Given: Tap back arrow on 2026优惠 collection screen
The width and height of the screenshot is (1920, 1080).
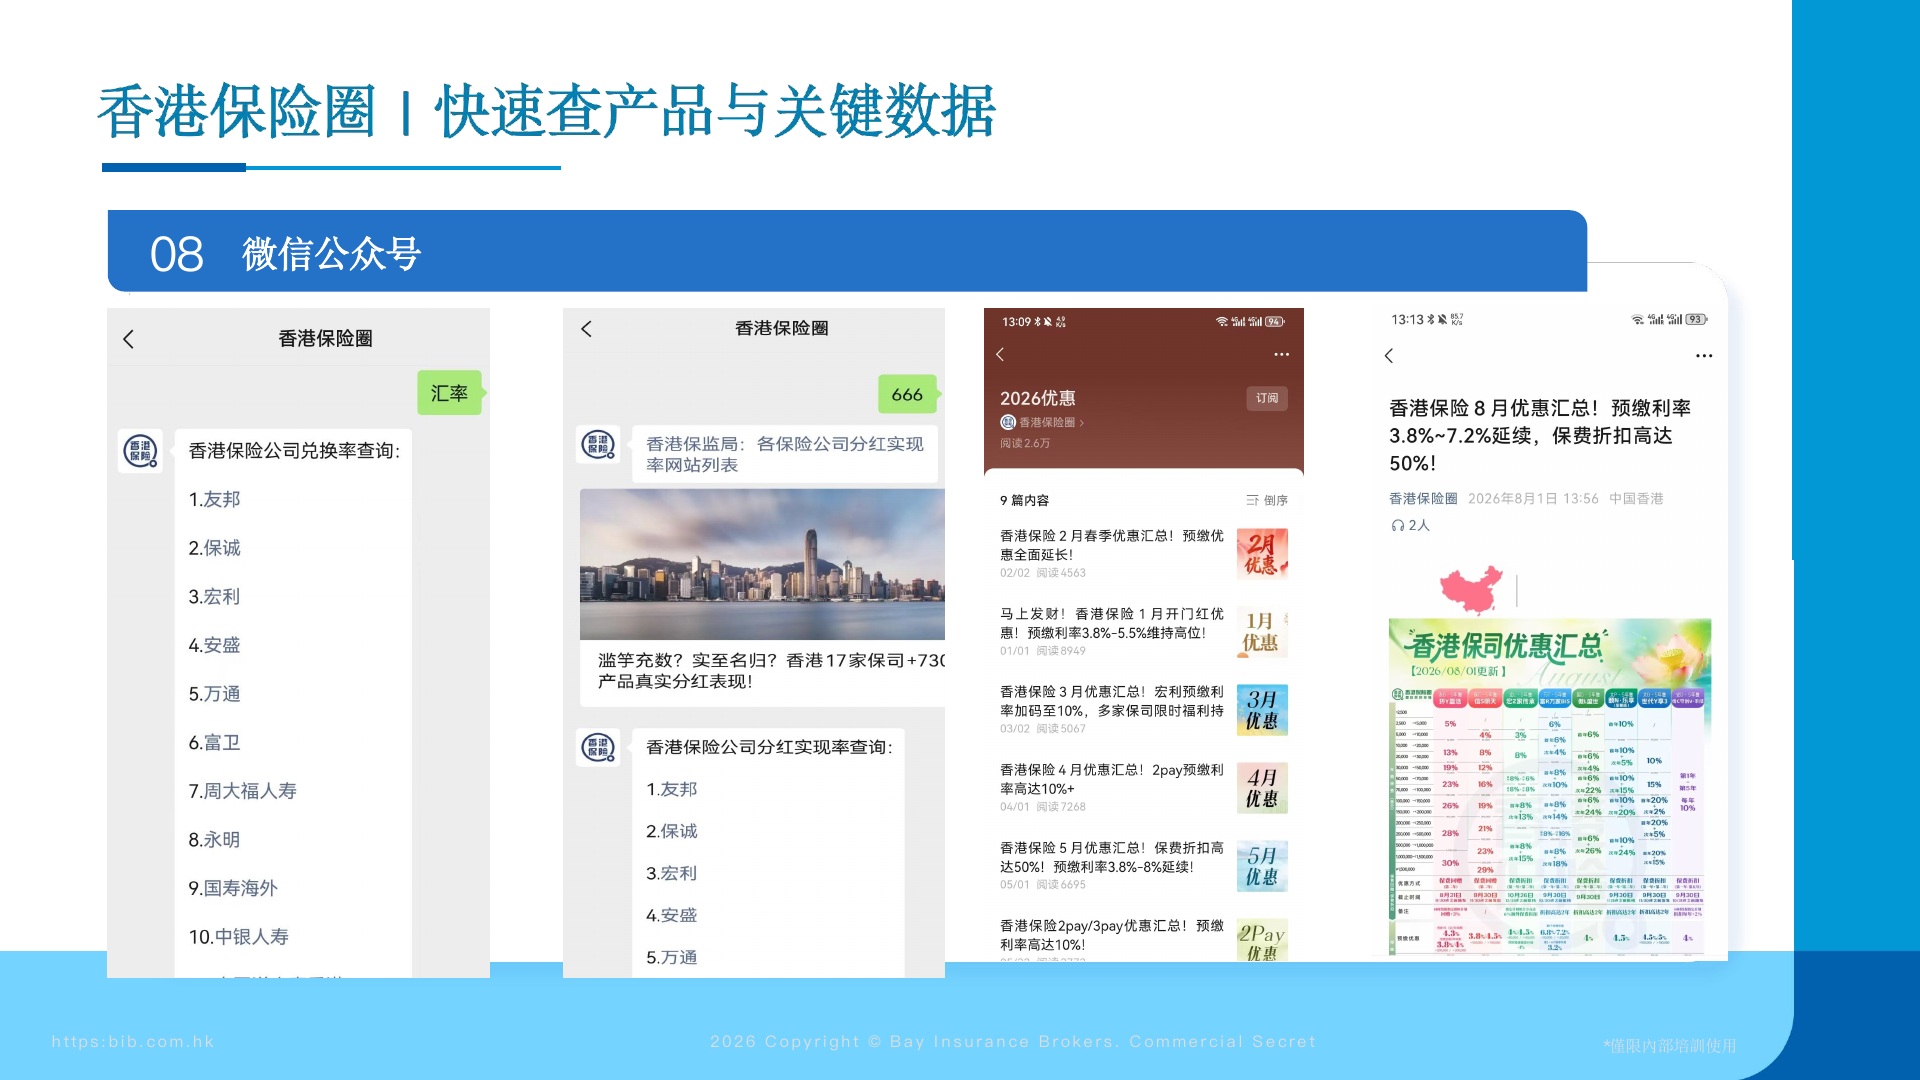Looking at the screenshot, I should [999, 354].
